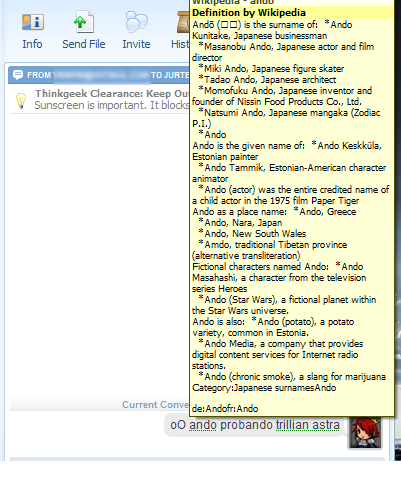Click the Ando (Star Wars) planet entry
Viewport: 401px width, 480px height.
pos(284,305)
